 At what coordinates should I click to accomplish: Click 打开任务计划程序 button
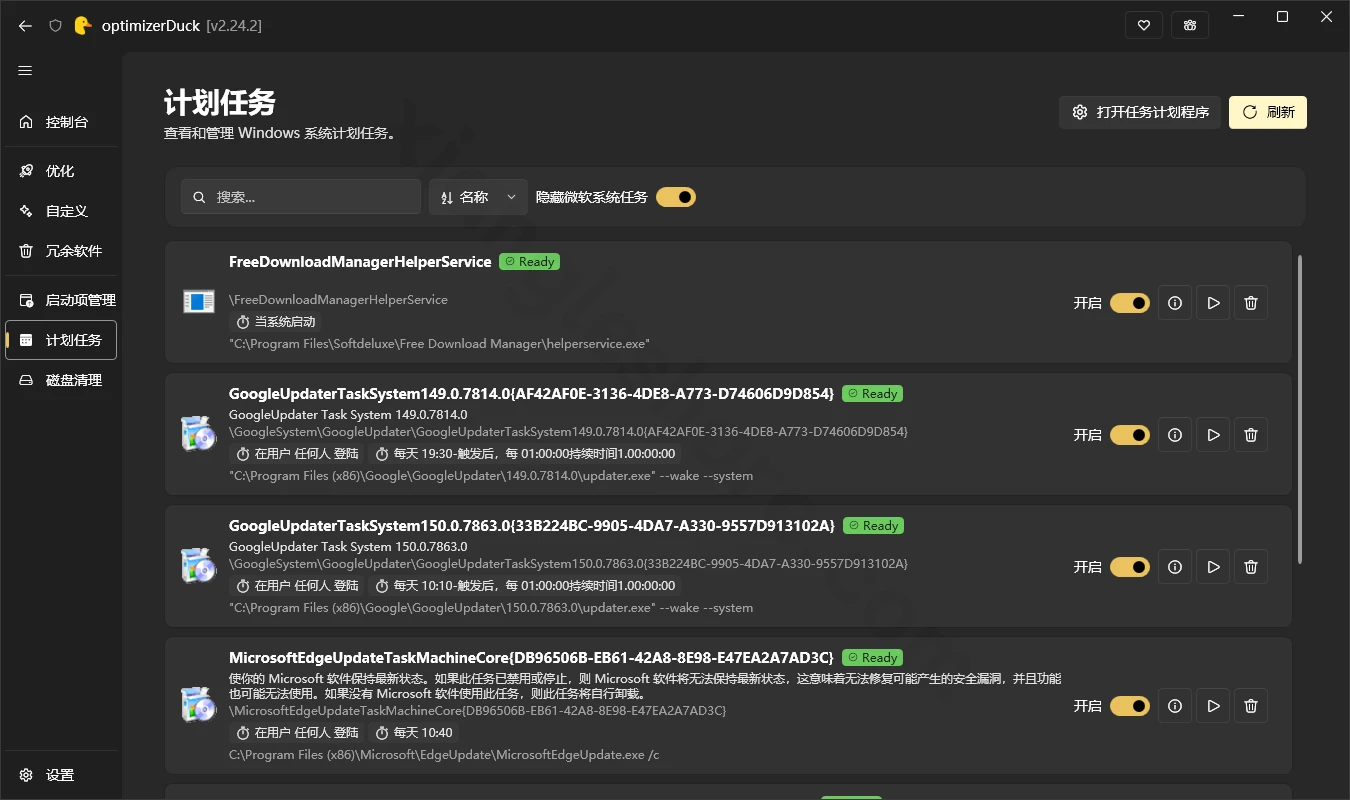pos(1140,112)
